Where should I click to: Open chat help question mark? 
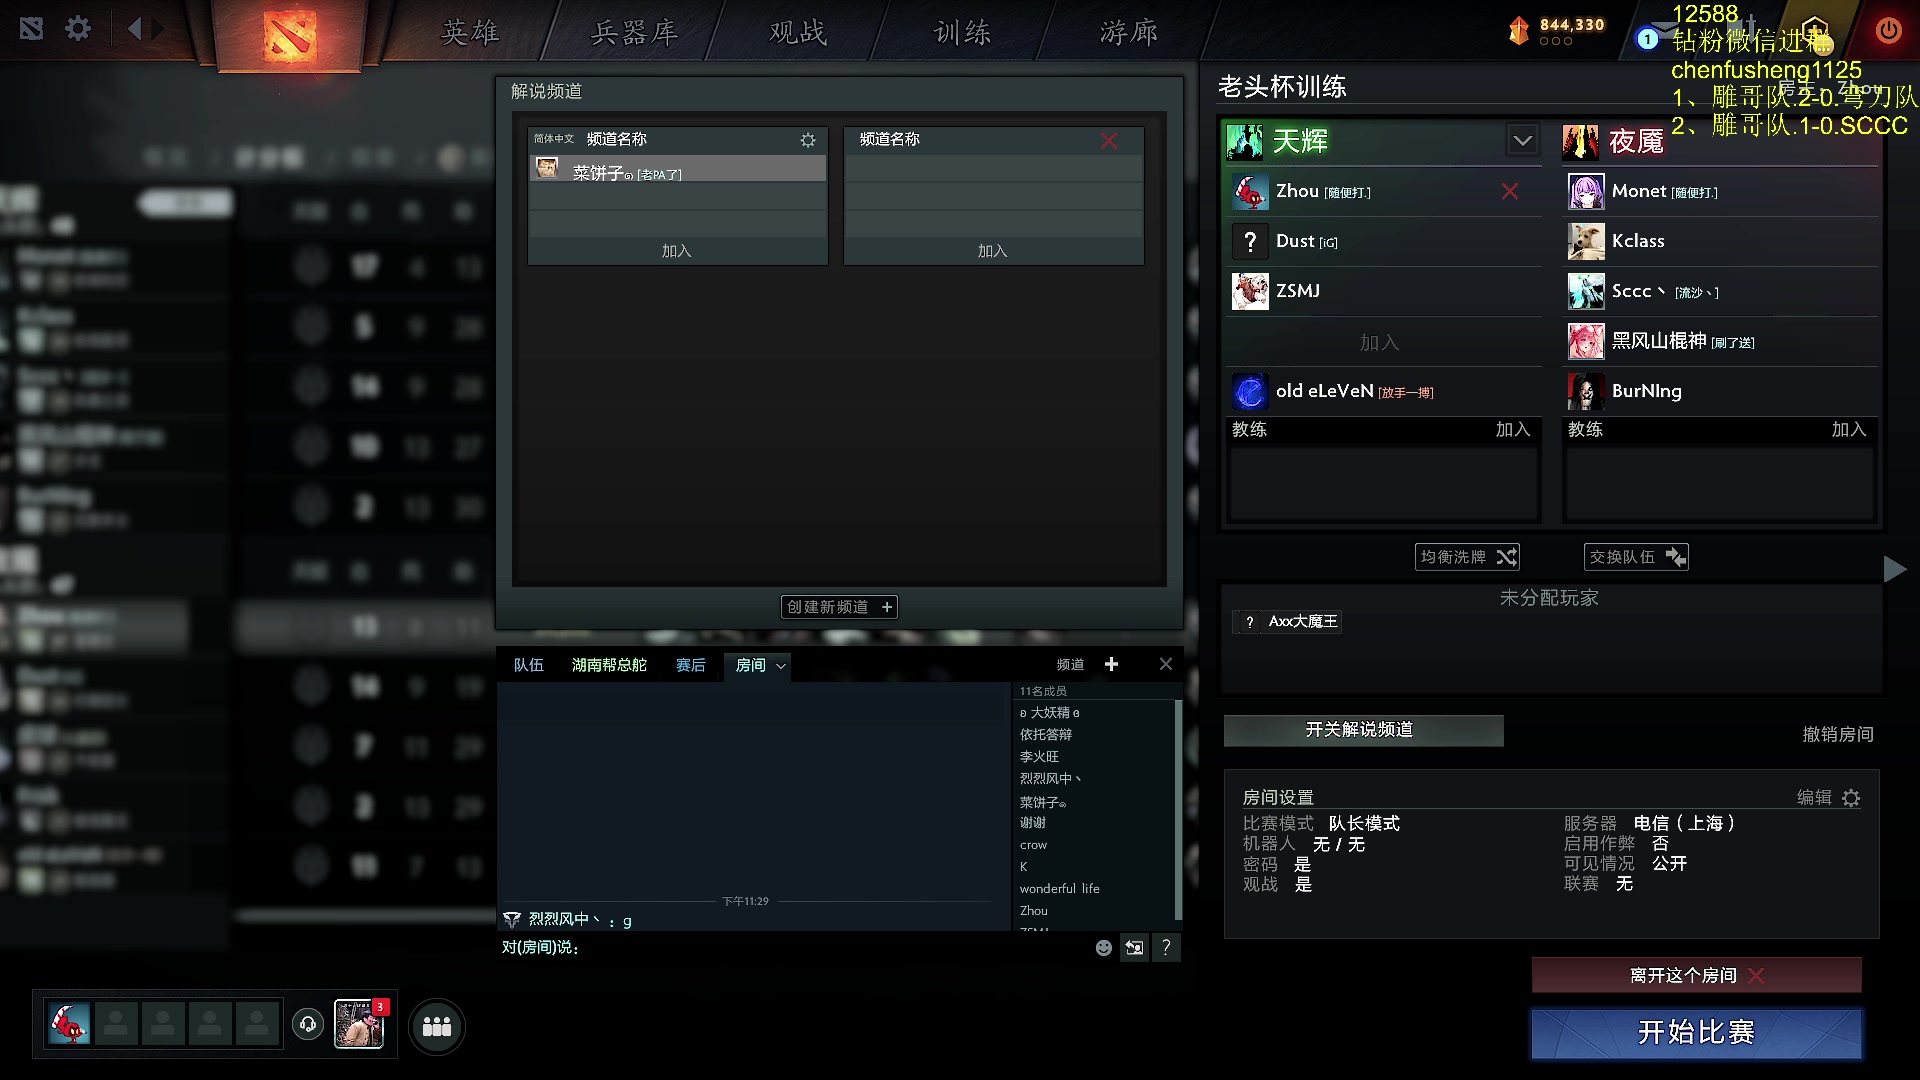click(x=1166, y=947)
